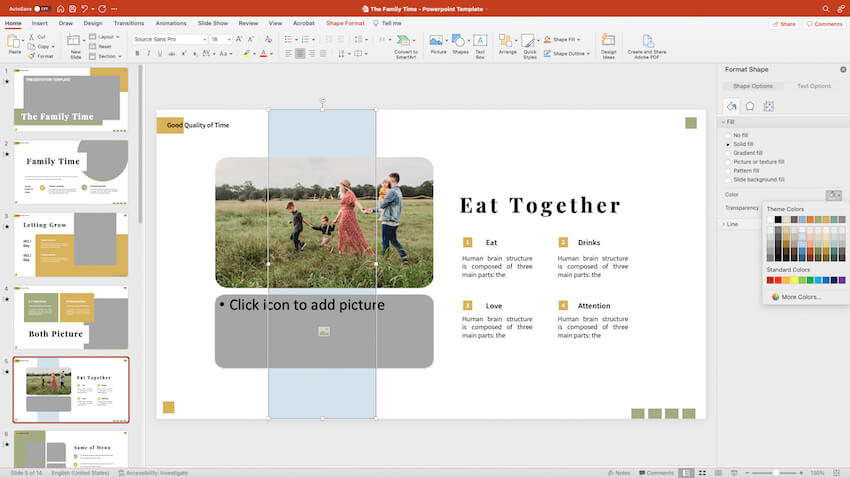
Task: Click More Colors in color popup
Action: click(x=801, y=297)
